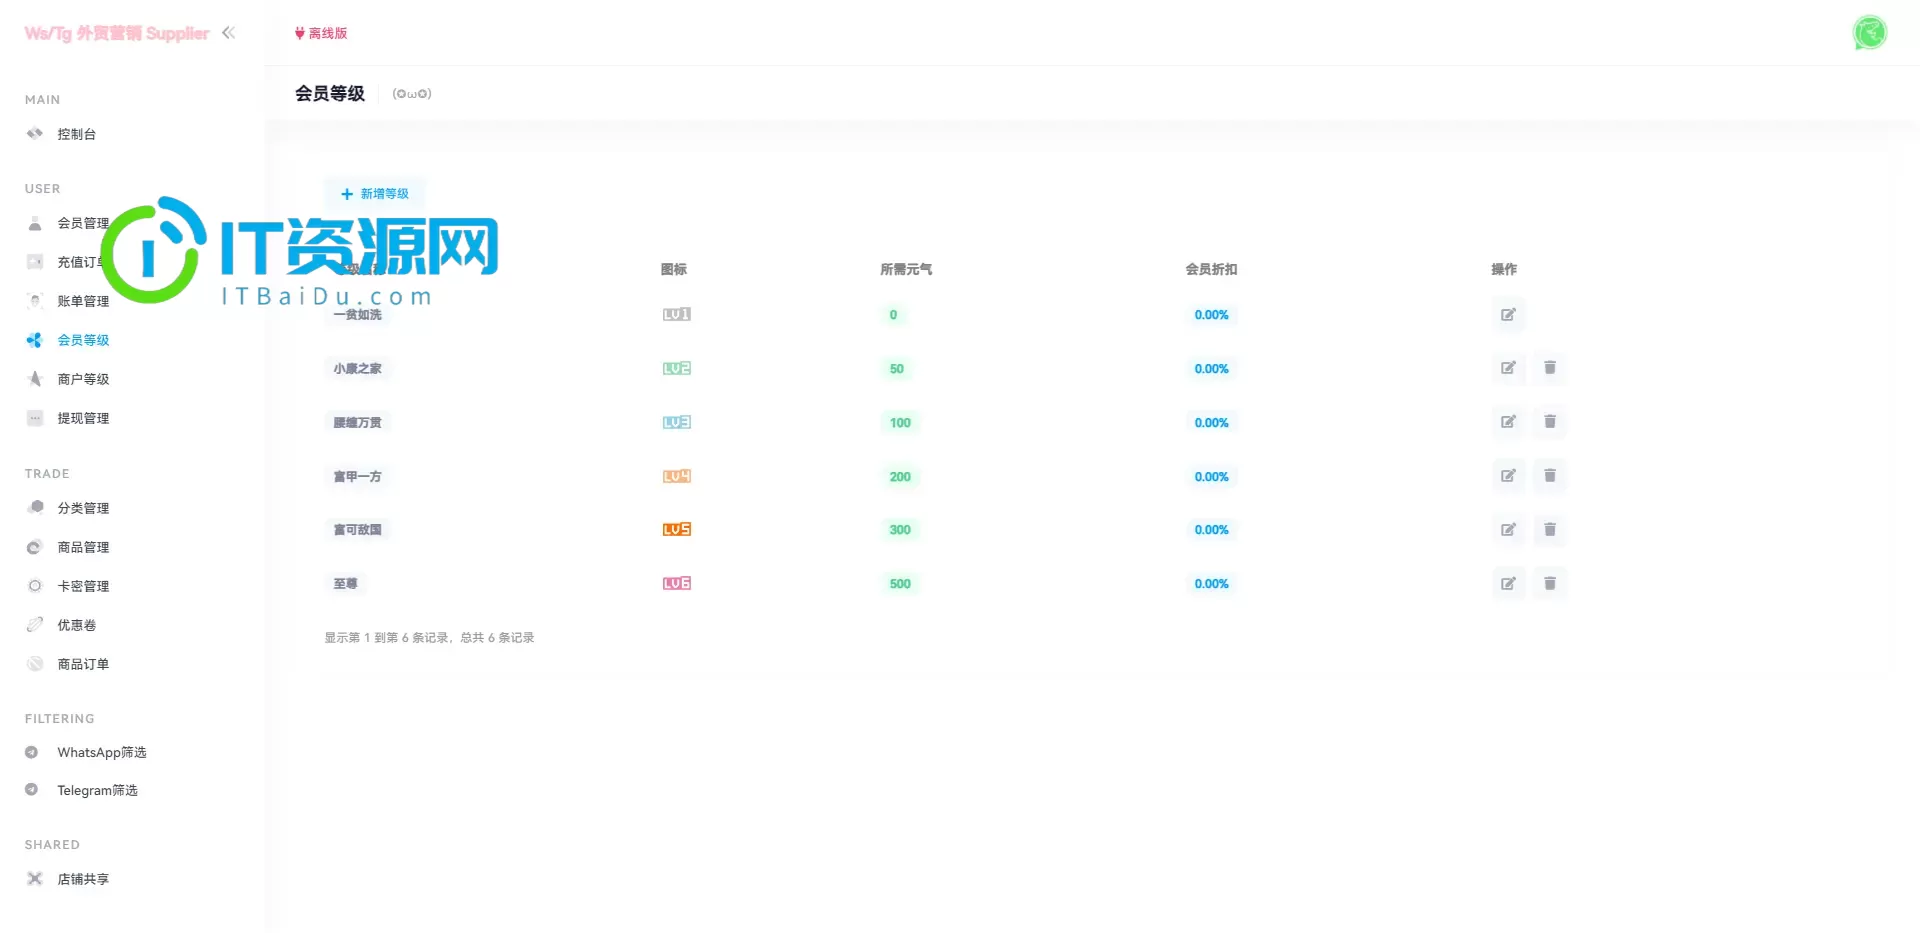Open 优惠卷 page
This screenshot has height=933, width=1920.
click(77, 625)
